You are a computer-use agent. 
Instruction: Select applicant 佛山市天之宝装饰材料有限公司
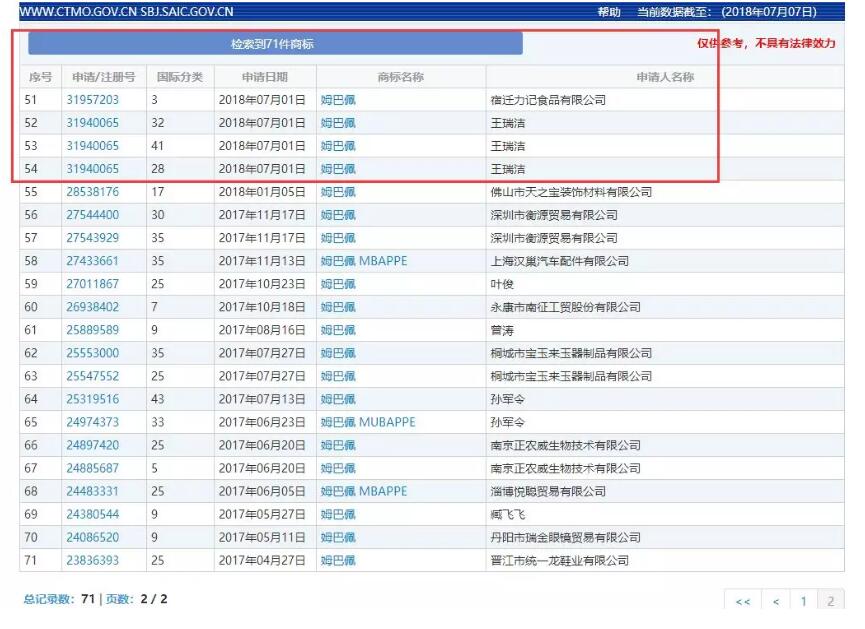tap(572, 192)
